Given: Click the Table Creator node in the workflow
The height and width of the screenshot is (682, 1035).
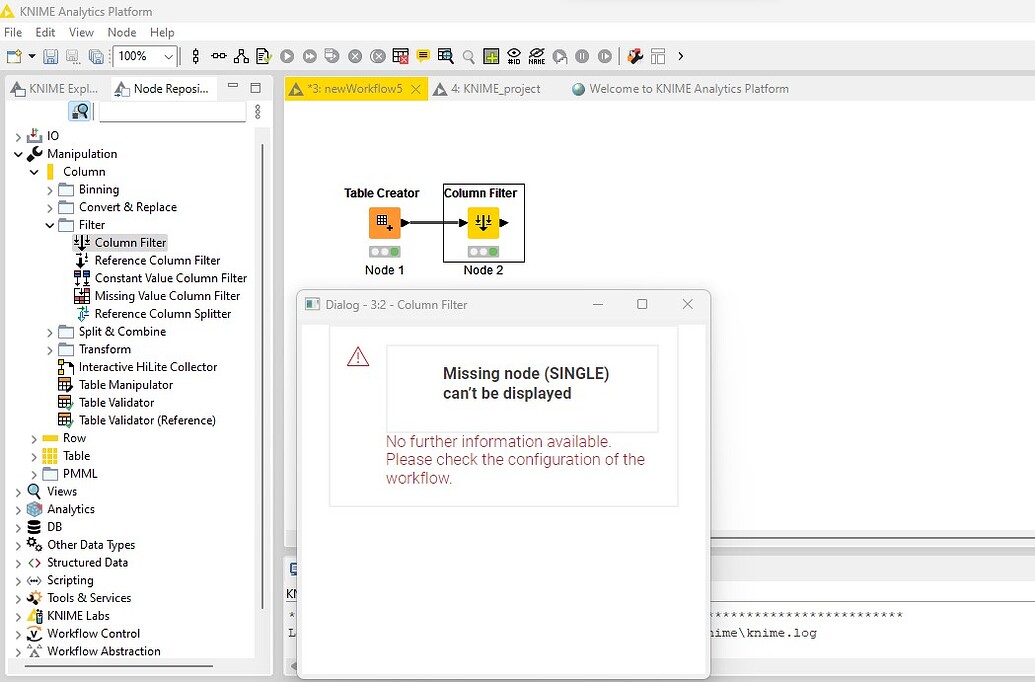Looking at the screenshot, I should (384, 222).
